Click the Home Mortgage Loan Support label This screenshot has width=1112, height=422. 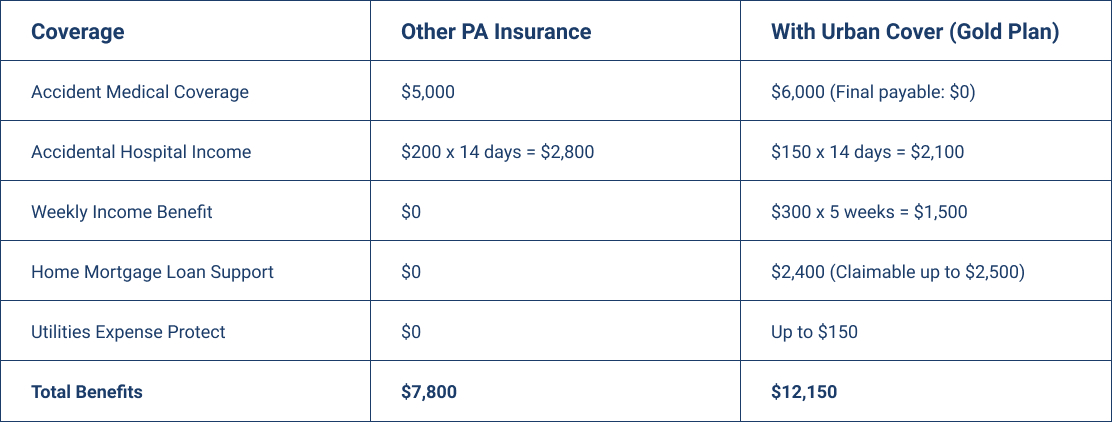point(152,272)
